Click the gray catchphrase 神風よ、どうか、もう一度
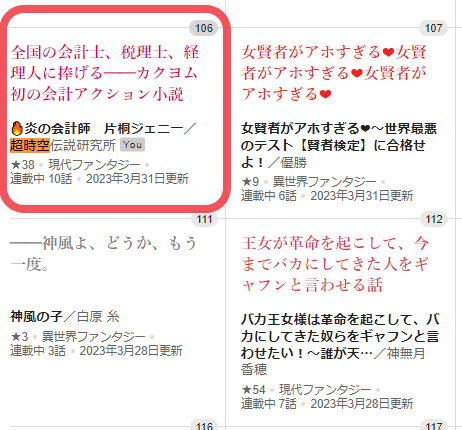This screenshot has height=430, width=462. [103, 254]
